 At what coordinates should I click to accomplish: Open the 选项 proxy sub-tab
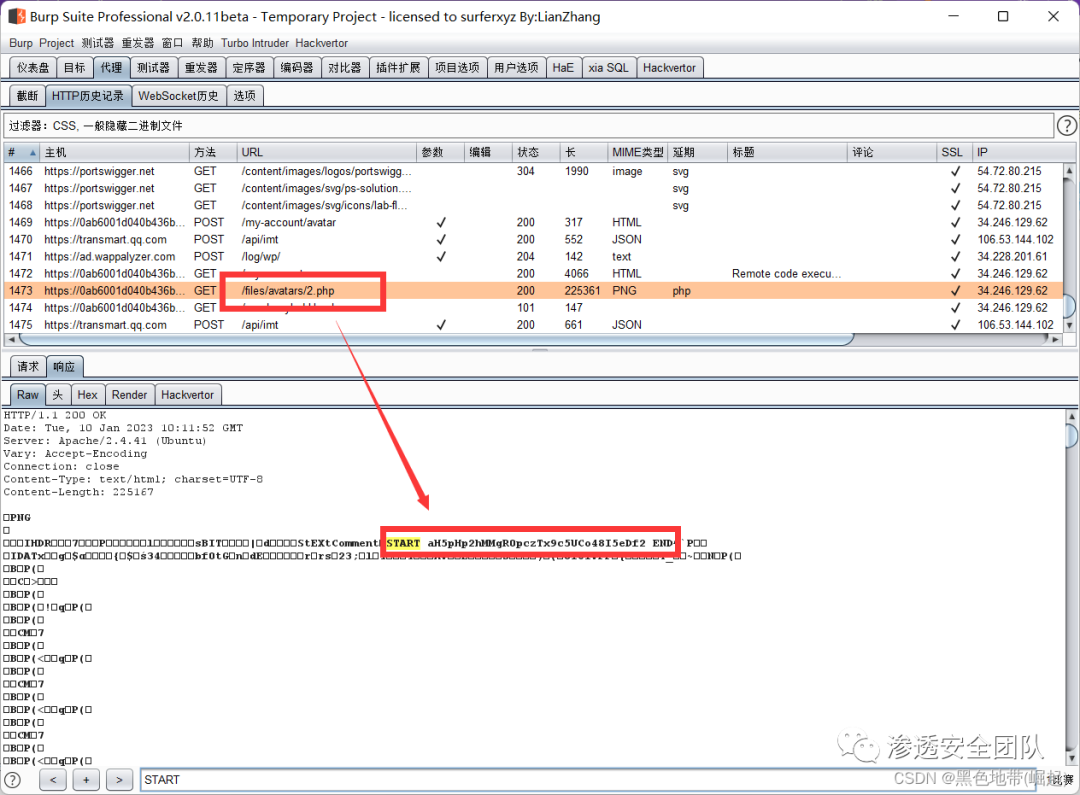click(245, 96)
